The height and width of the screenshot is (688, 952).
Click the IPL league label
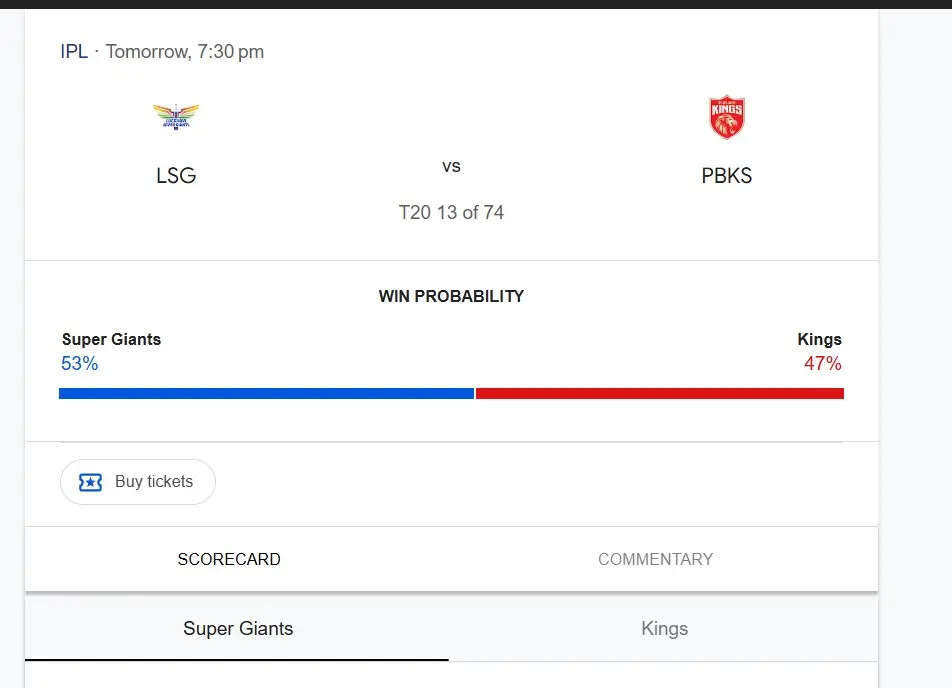click(74, 51)
